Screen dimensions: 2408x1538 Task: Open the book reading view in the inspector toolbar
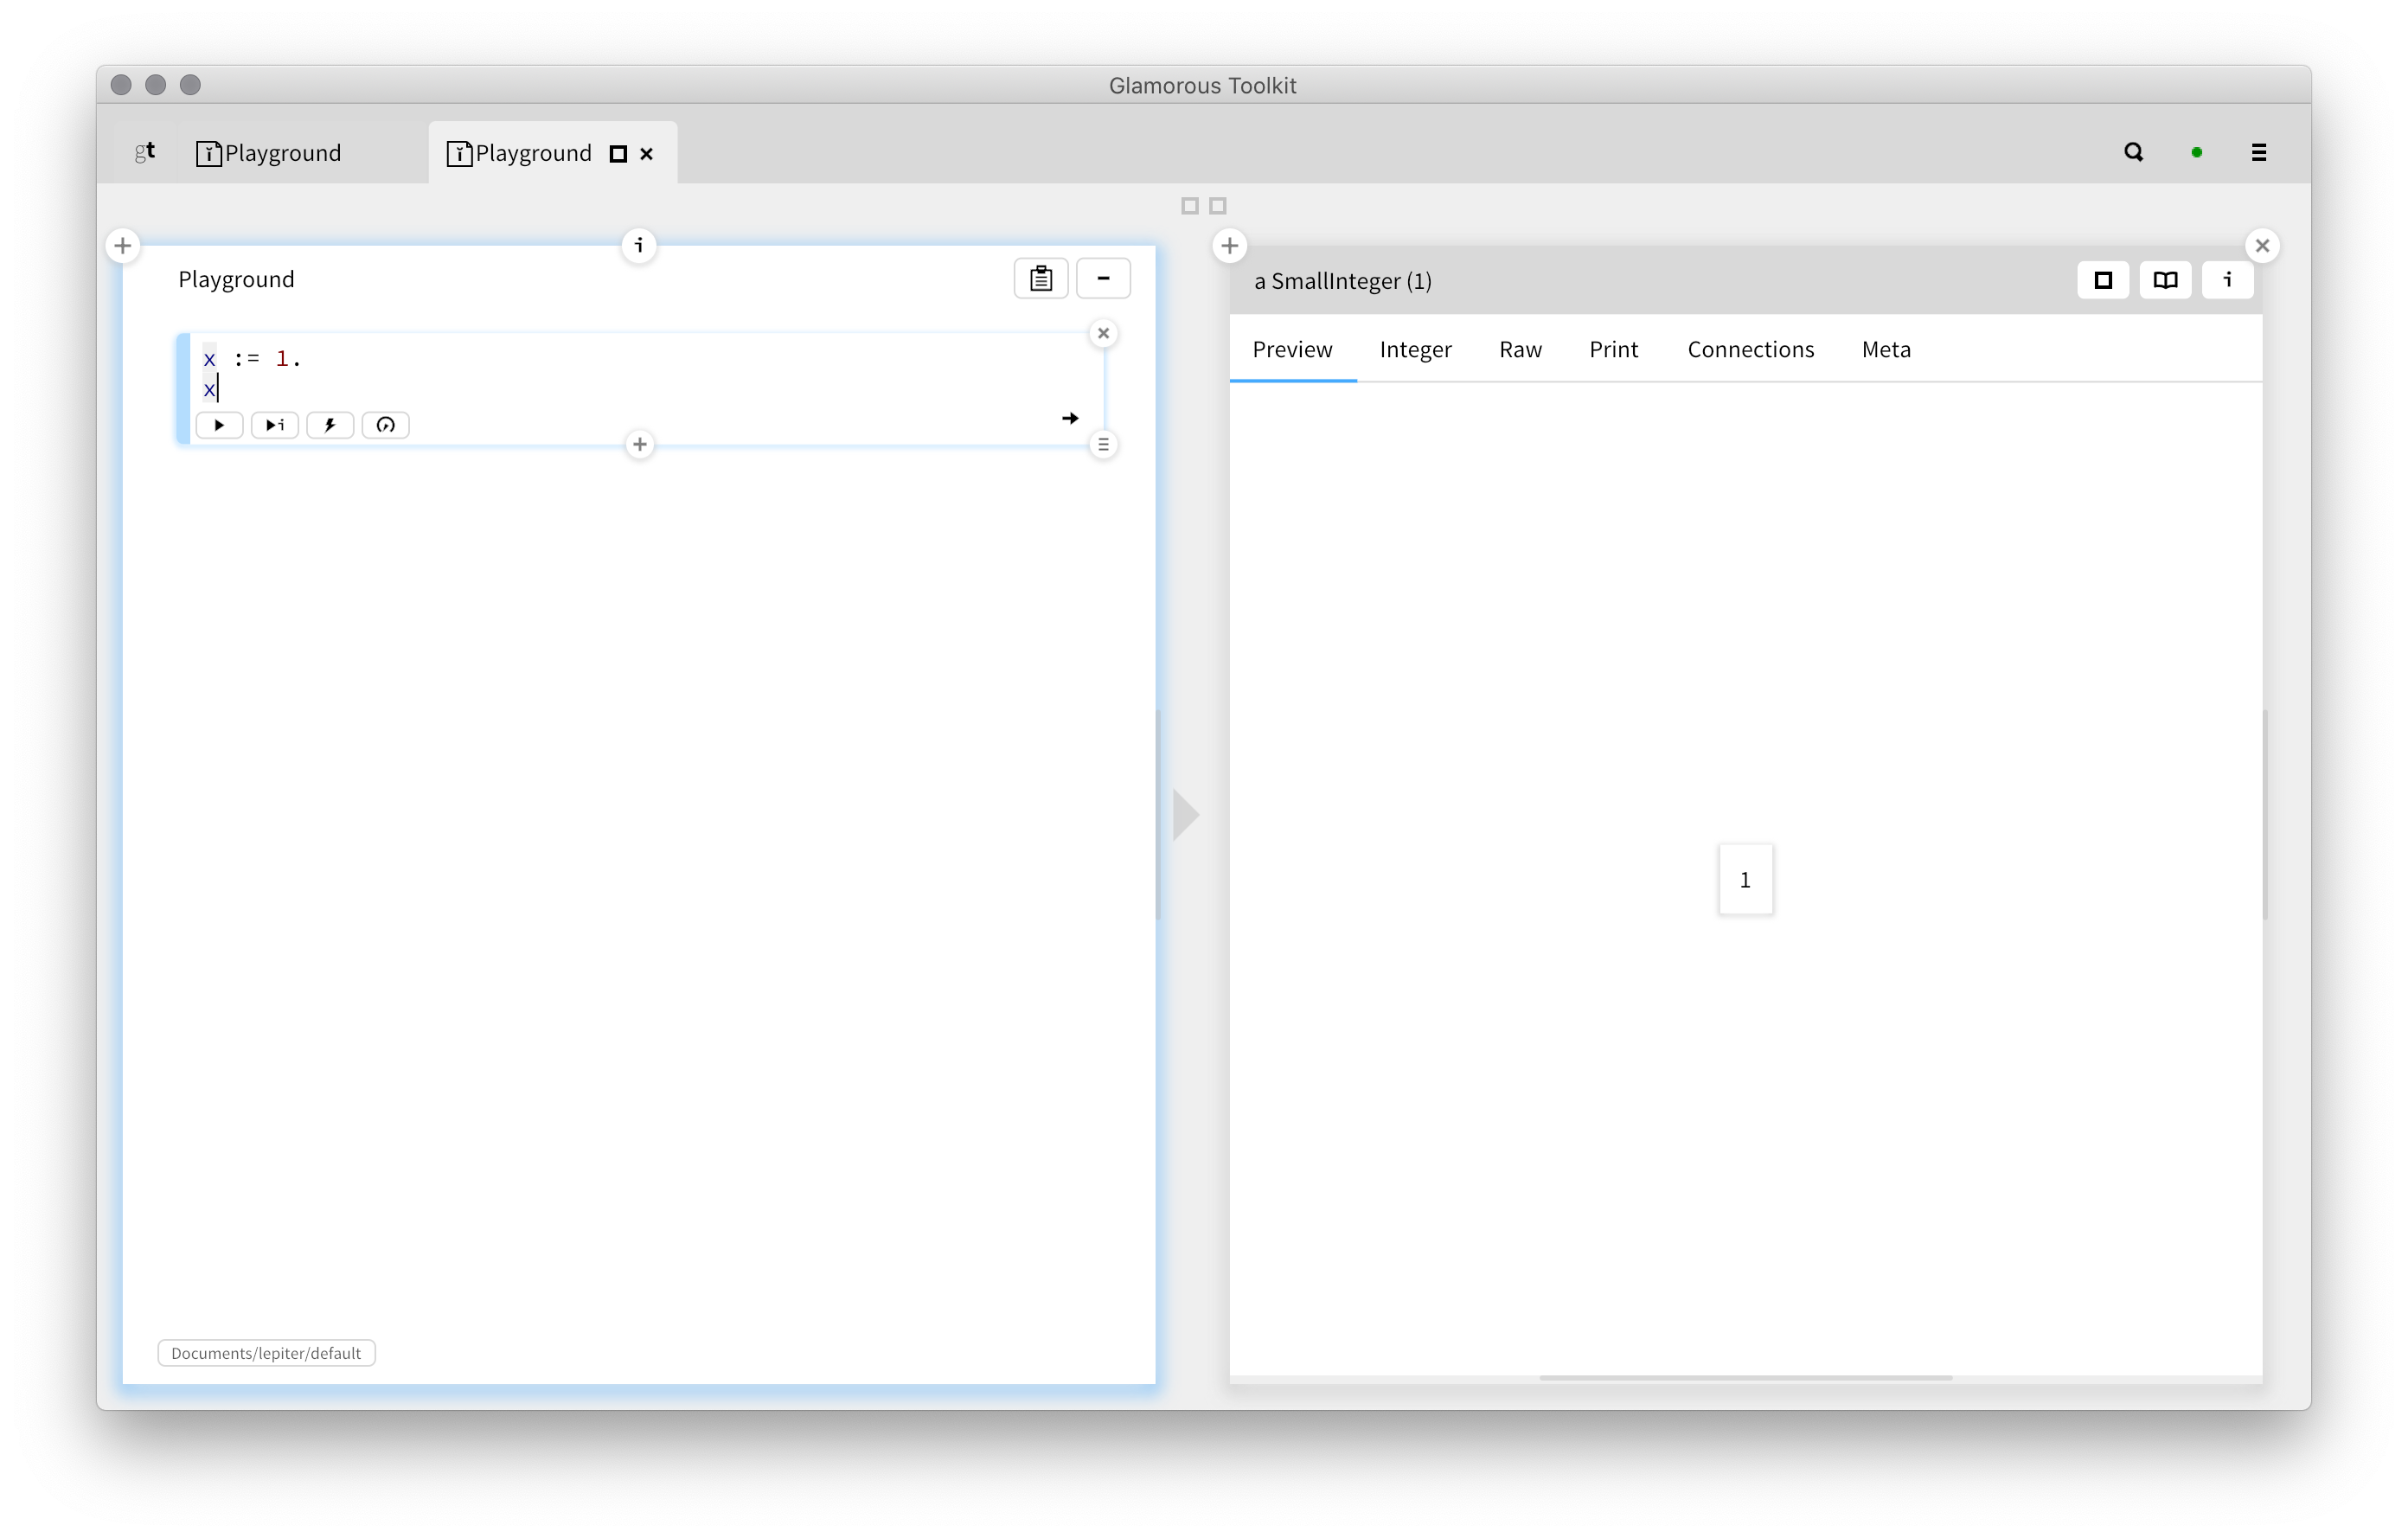[x=2165, y=280]
